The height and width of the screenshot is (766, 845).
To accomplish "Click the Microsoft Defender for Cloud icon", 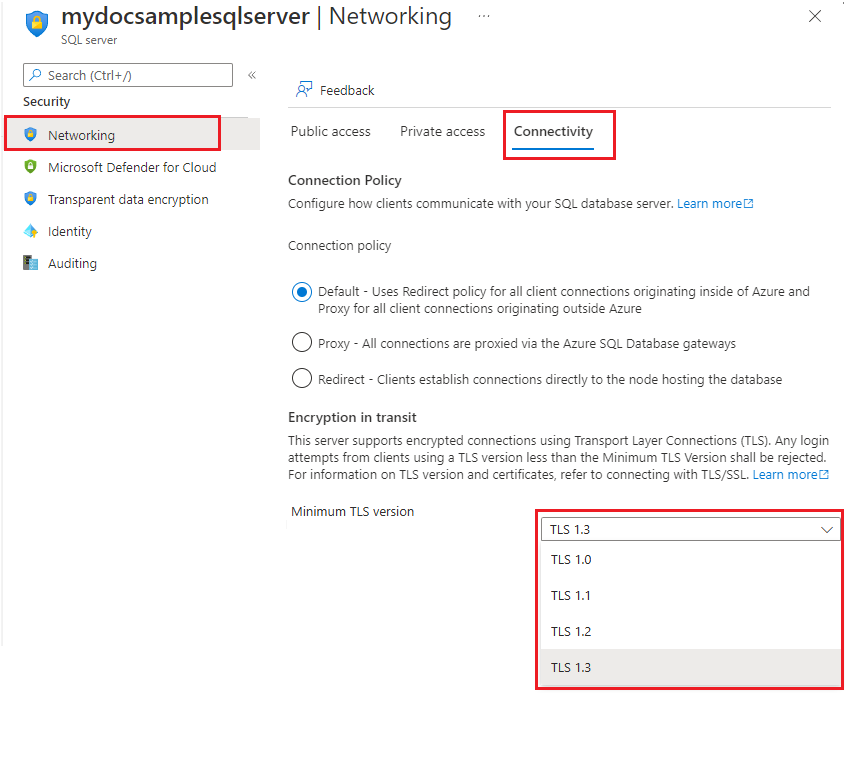I will coord(31,167).
